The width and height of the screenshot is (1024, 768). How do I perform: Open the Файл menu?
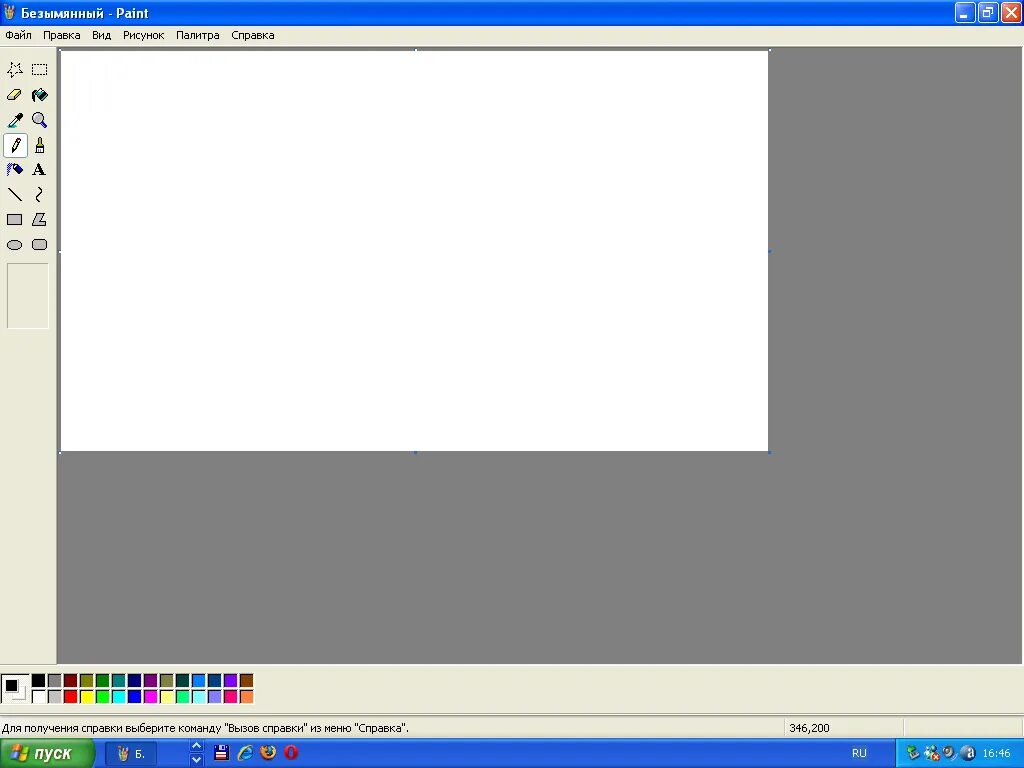[18, 35]
